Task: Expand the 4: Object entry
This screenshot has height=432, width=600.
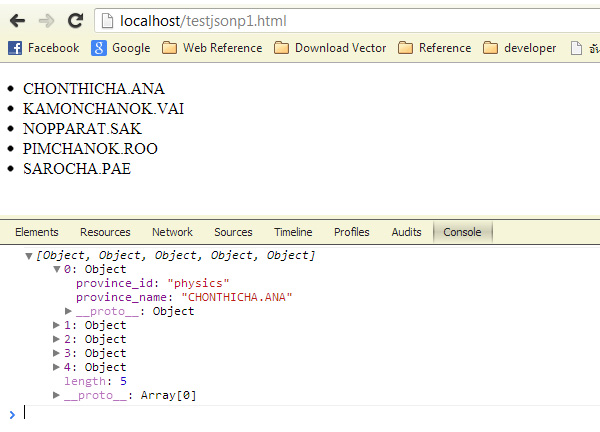Action: click(57, 368)
